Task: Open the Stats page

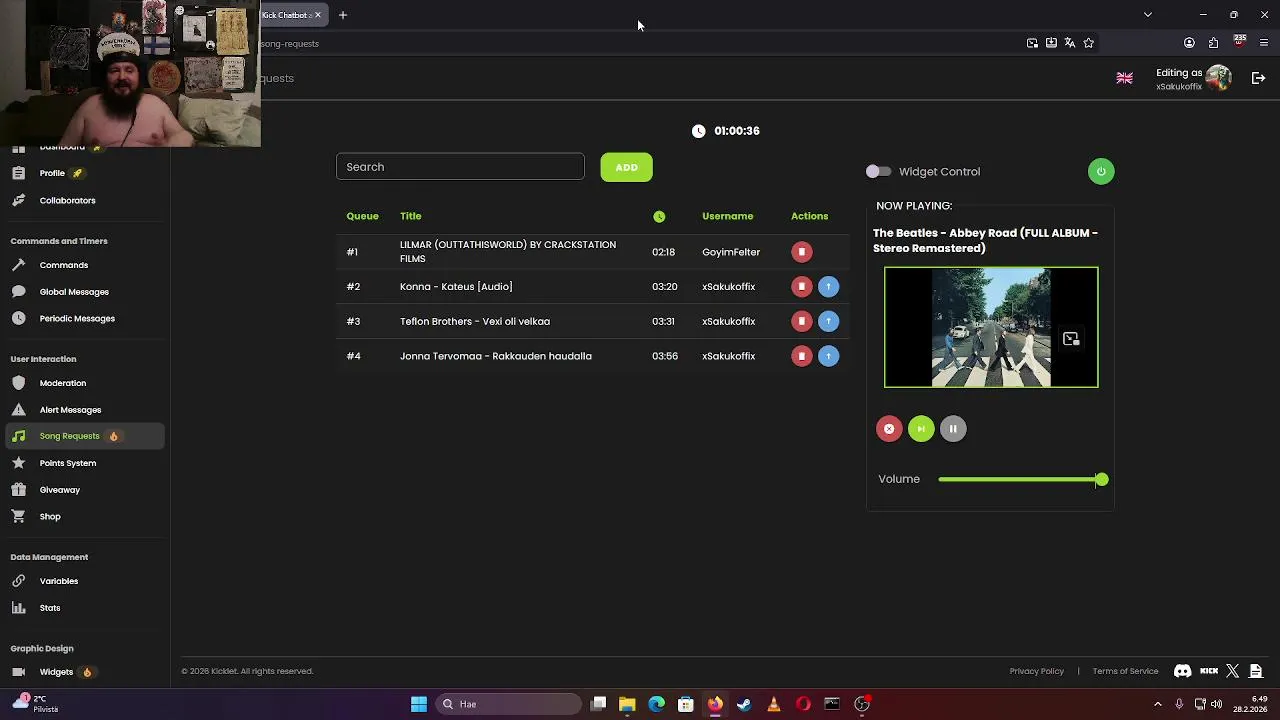Action: pos(49,608)
